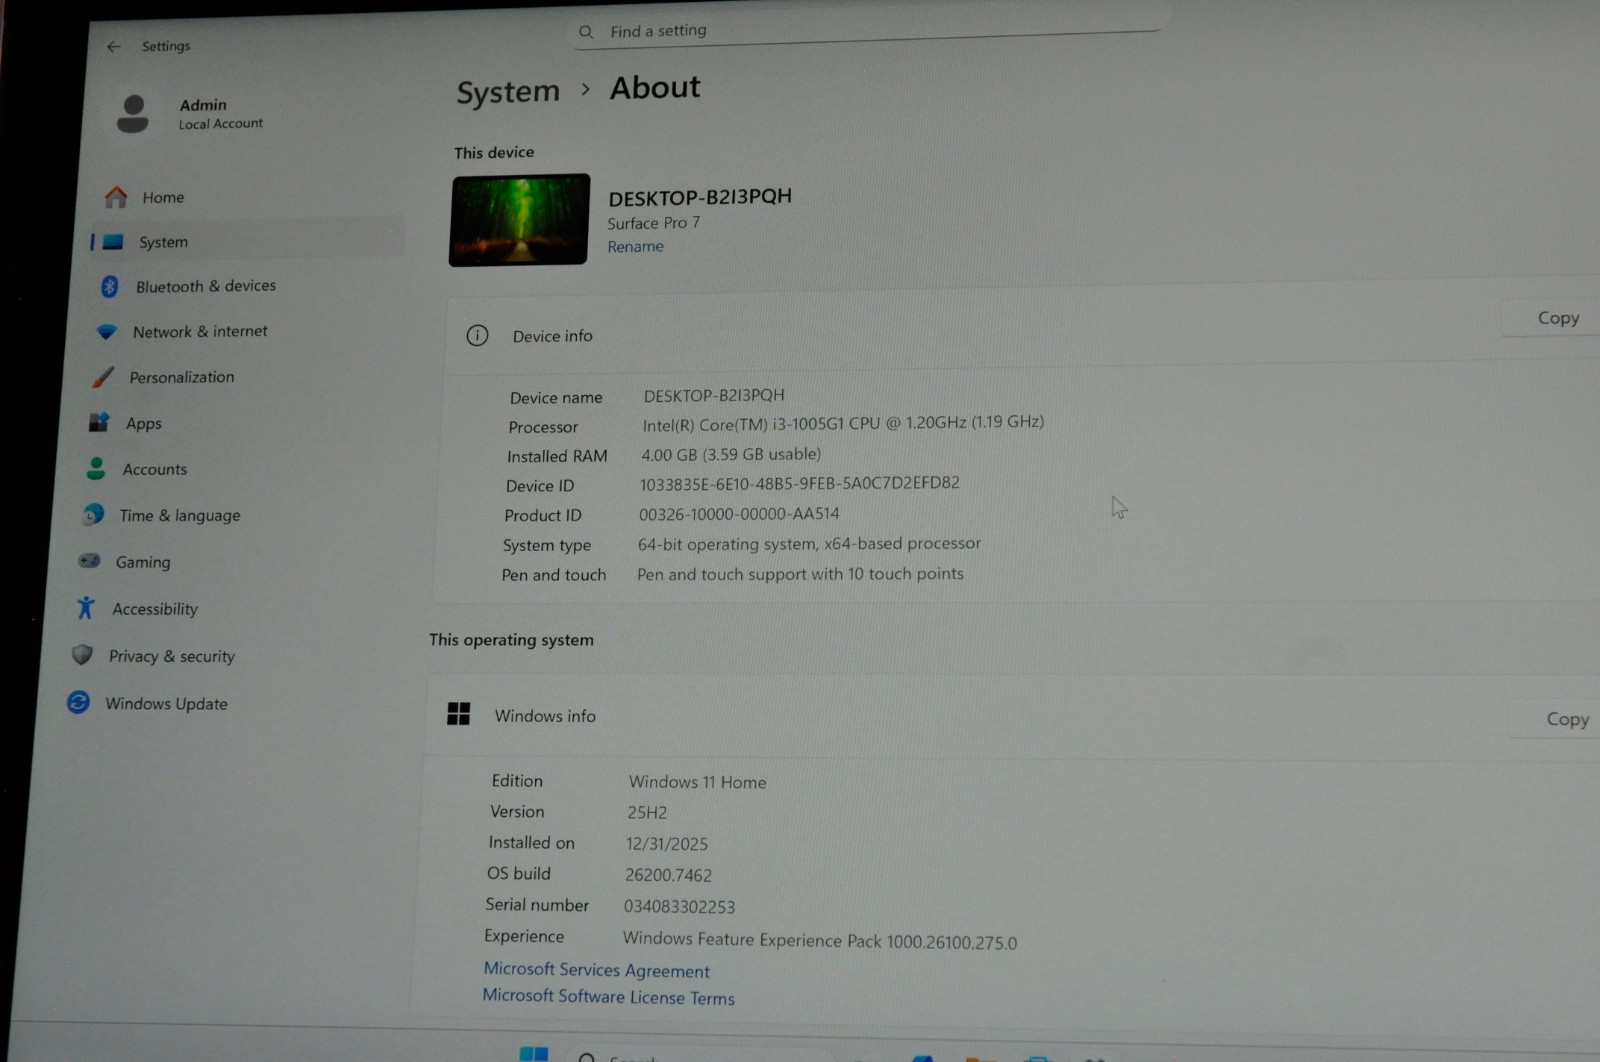Collapse the Windows info section header

click(1012, 716)
